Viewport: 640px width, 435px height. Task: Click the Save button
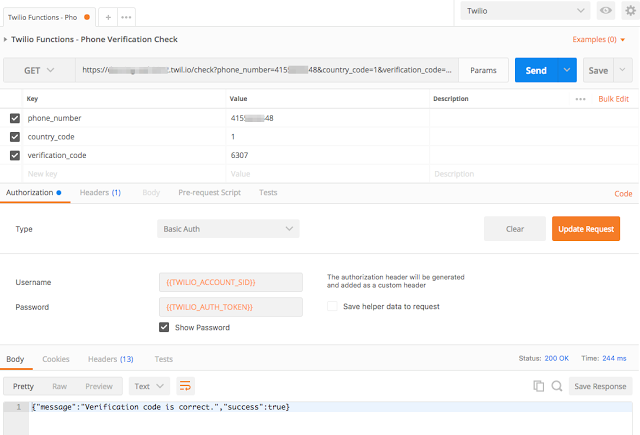pos(598,70)
